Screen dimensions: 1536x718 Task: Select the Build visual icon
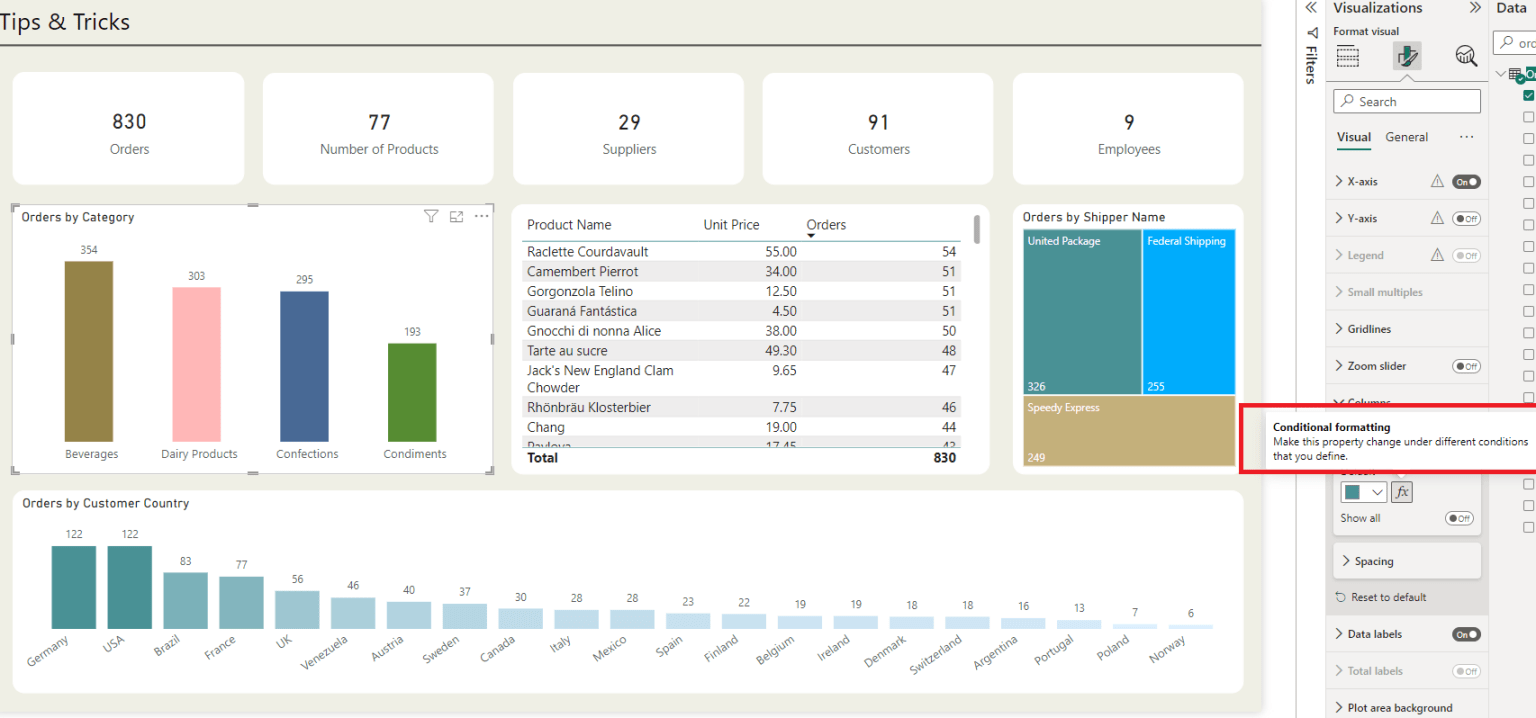point(1347,56)
